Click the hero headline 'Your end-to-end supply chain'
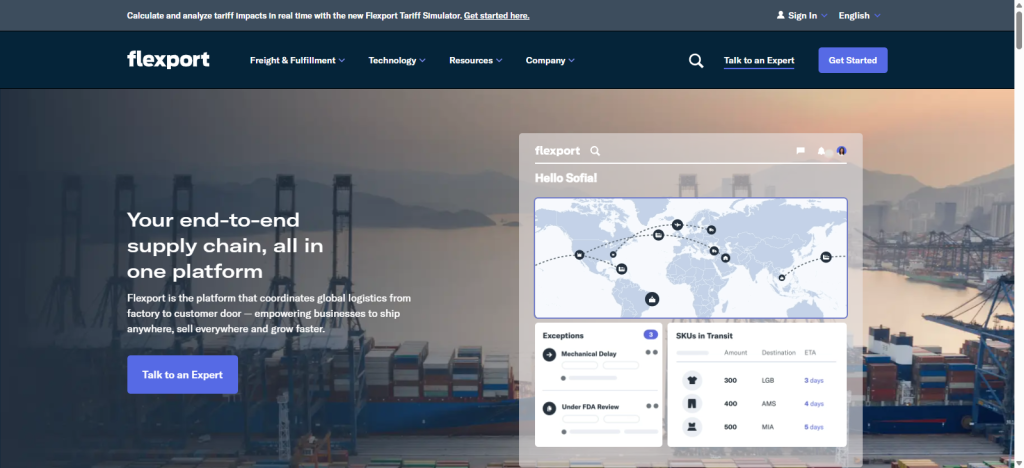Image resolution: width=1024 pixels, height=468 pixels. click(225, 245)
